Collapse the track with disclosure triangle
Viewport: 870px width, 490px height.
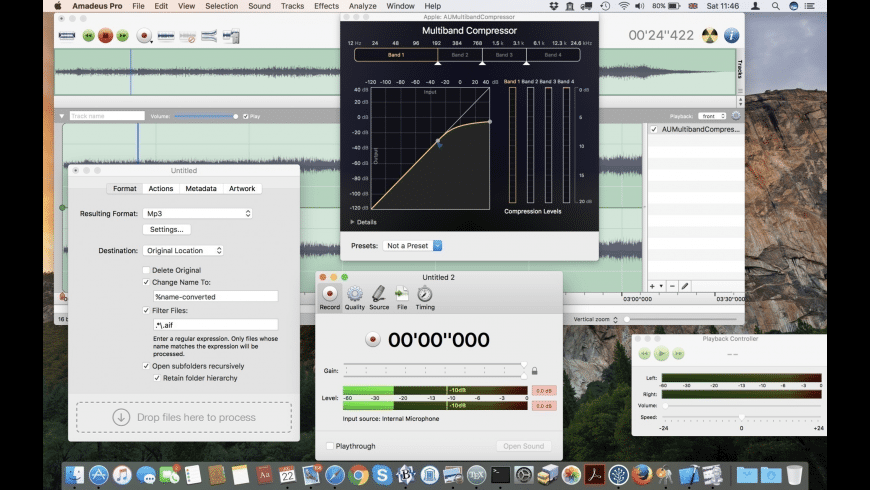(x=62, y=116)
